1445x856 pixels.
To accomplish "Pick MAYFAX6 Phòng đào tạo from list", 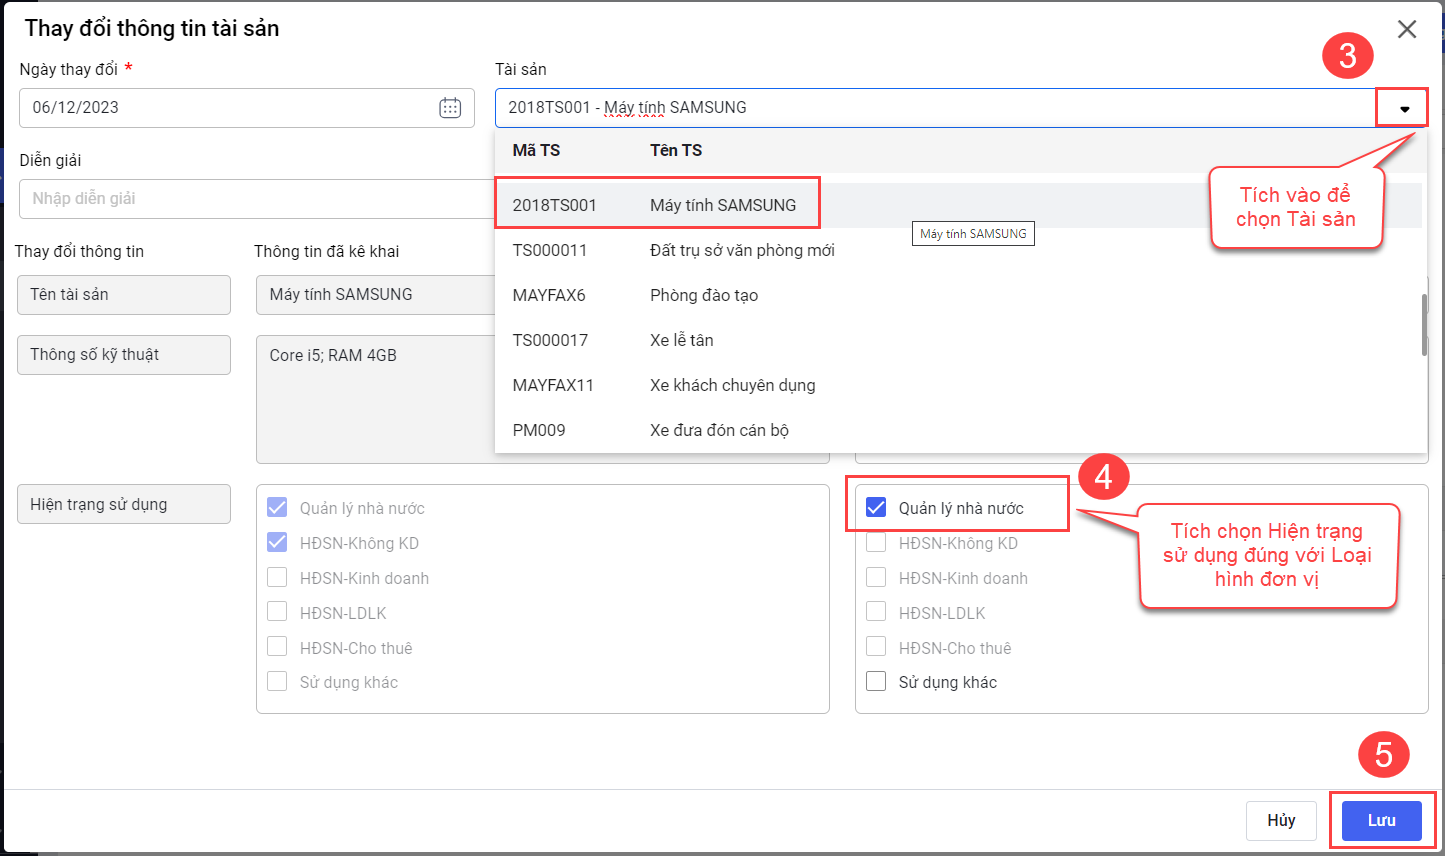I will tap(635, 295).
